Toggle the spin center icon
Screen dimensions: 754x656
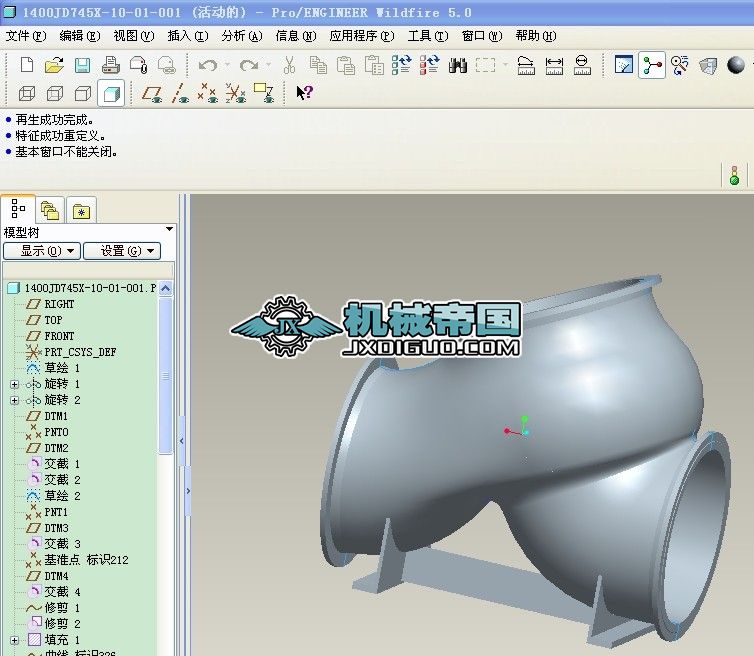click(652, 65)
